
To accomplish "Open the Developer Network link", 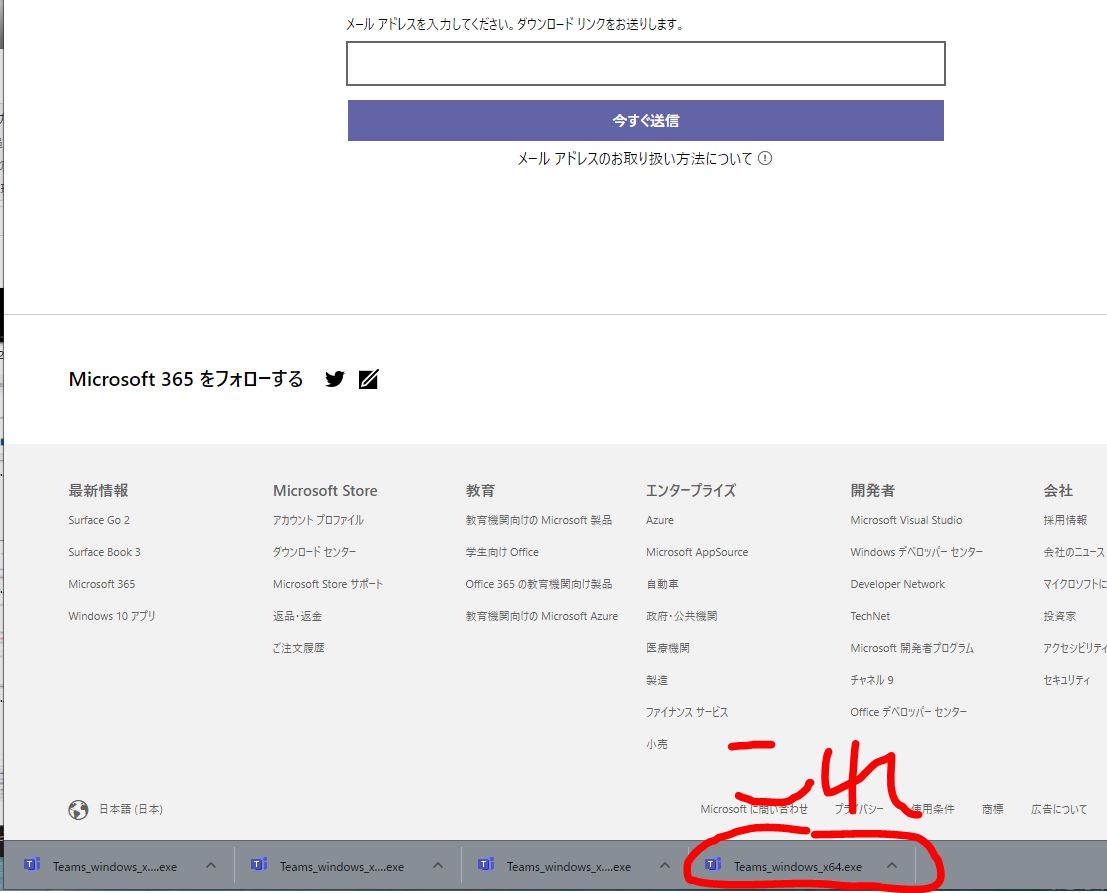I will click(x=897, y=584).
